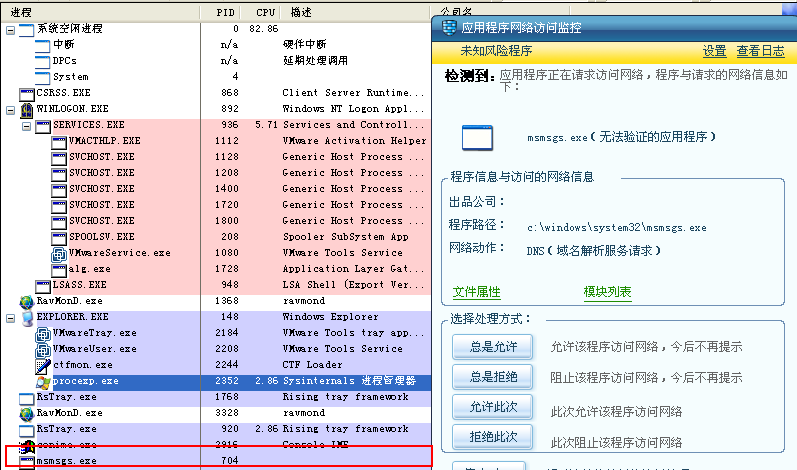Click the System process icon
The height and width of the screenshot is (470, 797).
43,77
